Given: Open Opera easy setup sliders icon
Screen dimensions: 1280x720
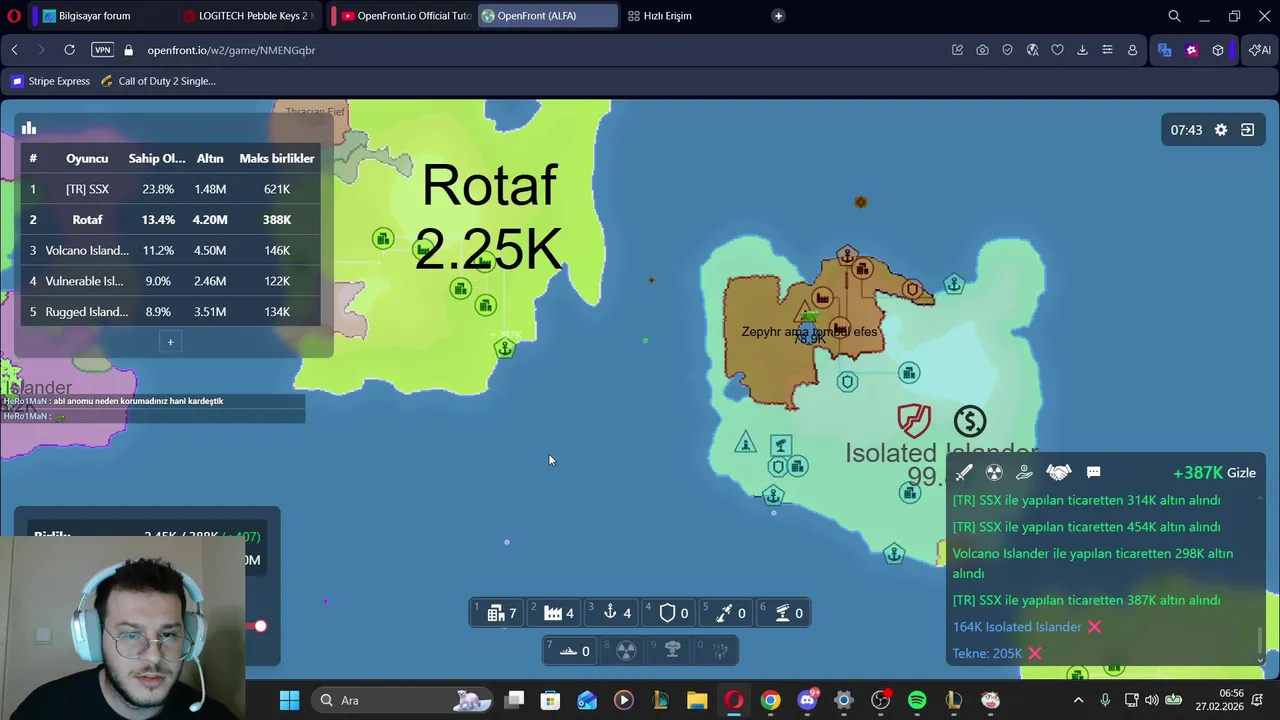Looking at the screenshot, I should click(1107, 50).
